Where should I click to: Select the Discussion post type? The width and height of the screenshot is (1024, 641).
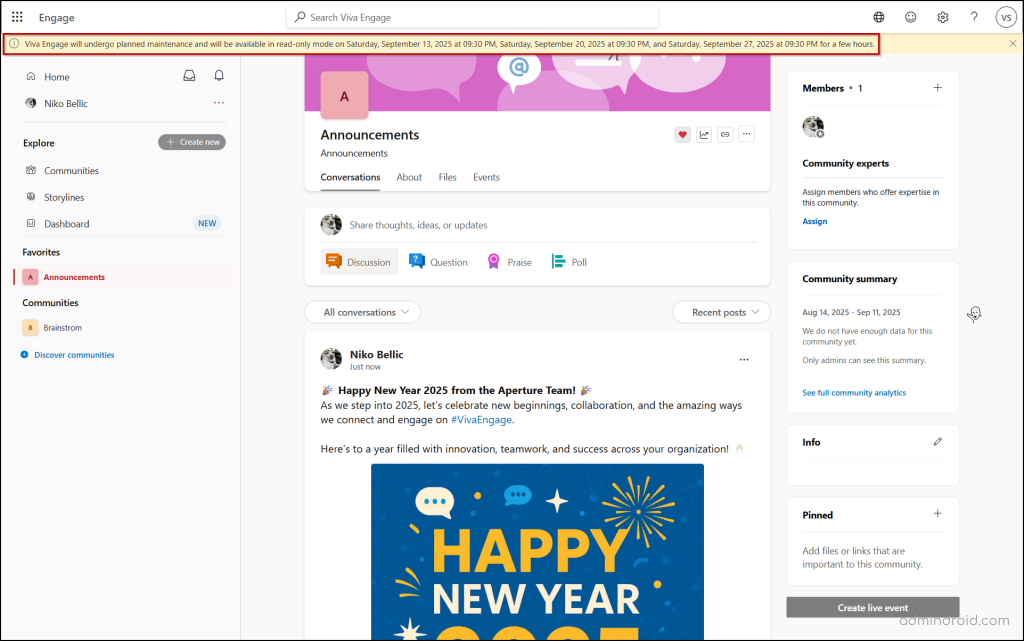pyautogui.click(x=359, y=262)
